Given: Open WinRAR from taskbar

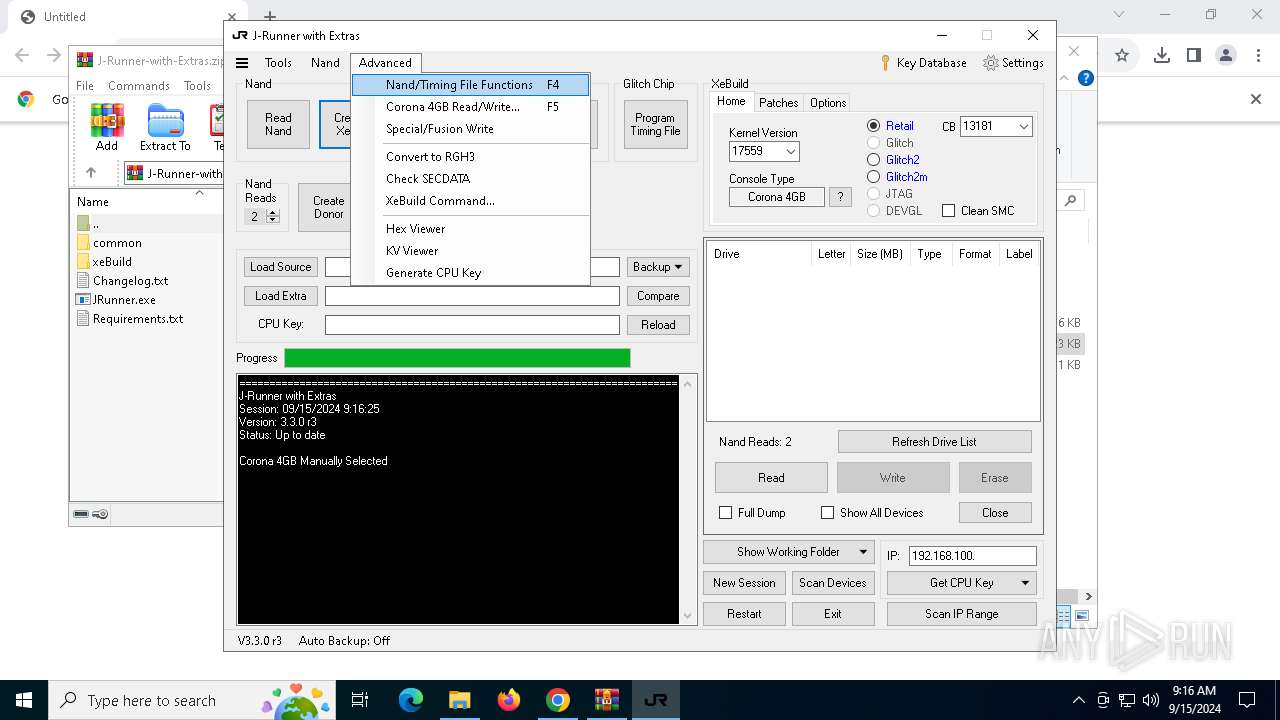Looking at the screenshot, I should (x=606, y=700).
